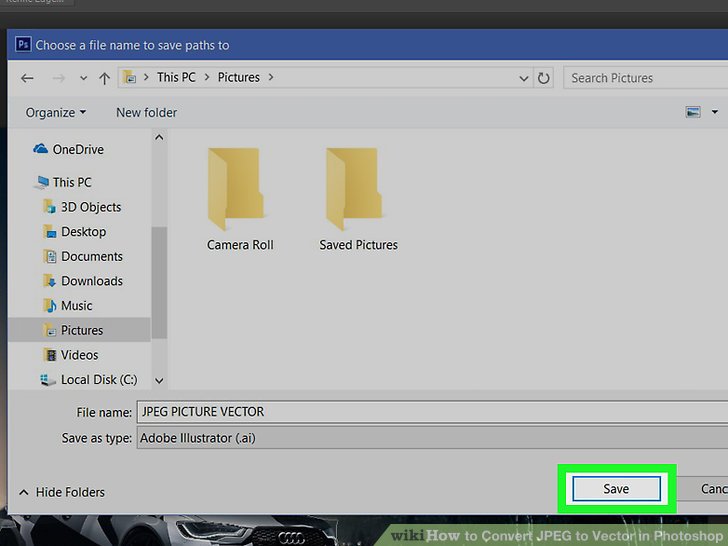Click Pictures in the address breadcrumb
Screen dimensions: 728x546
(x=239, y=77)
